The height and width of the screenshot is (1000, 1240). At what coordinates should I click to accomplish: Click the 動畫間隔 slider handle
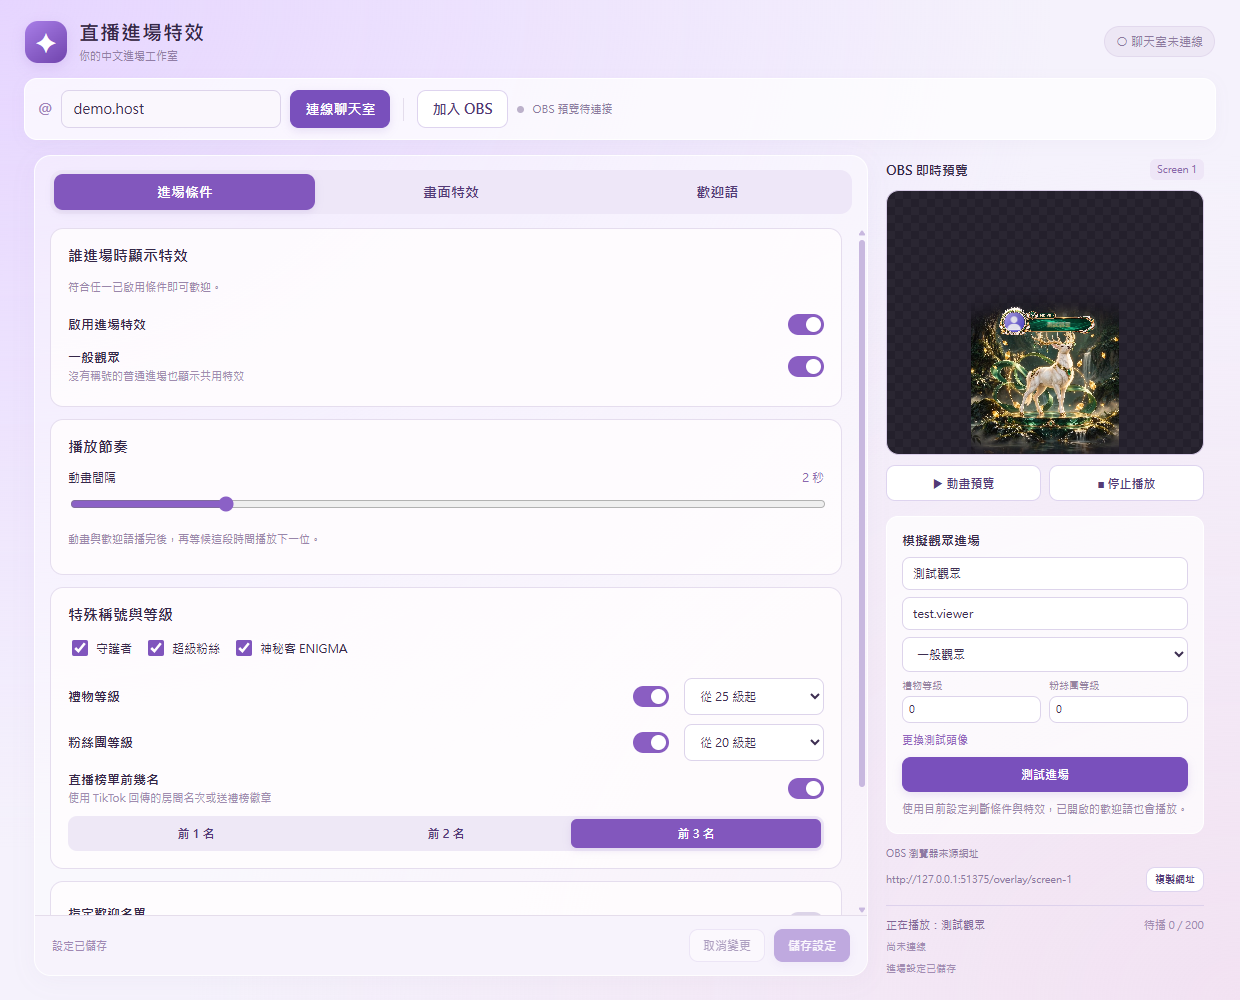(226, 504)
